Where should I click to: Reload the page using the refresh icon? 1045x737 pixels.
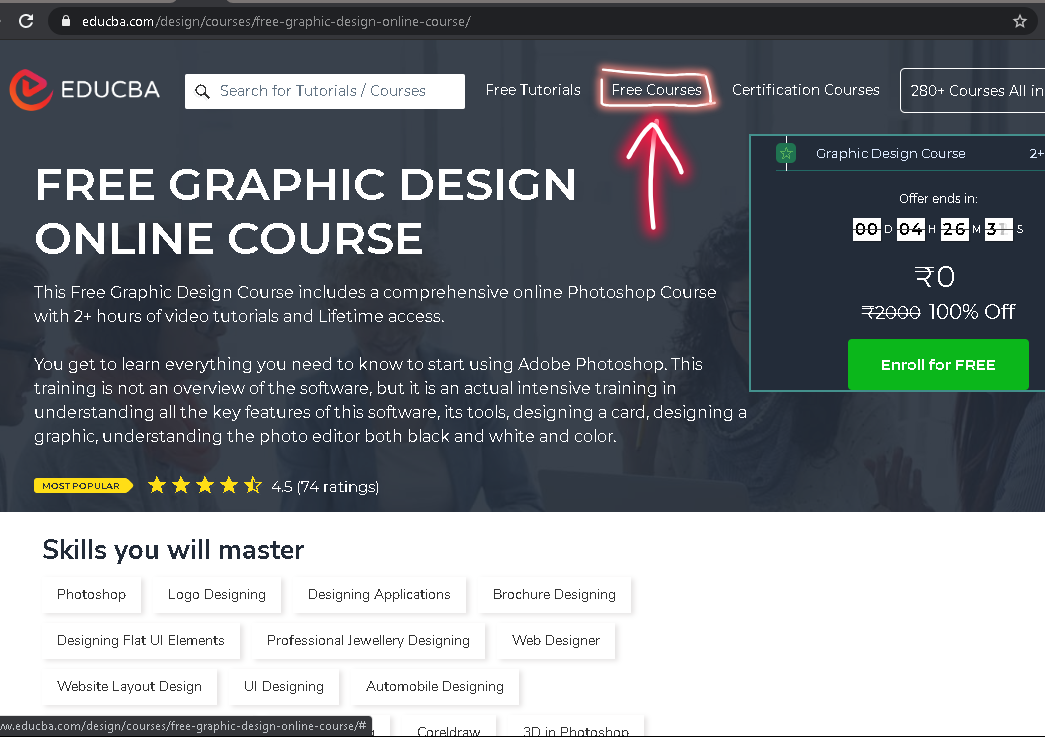pos(26,20)
